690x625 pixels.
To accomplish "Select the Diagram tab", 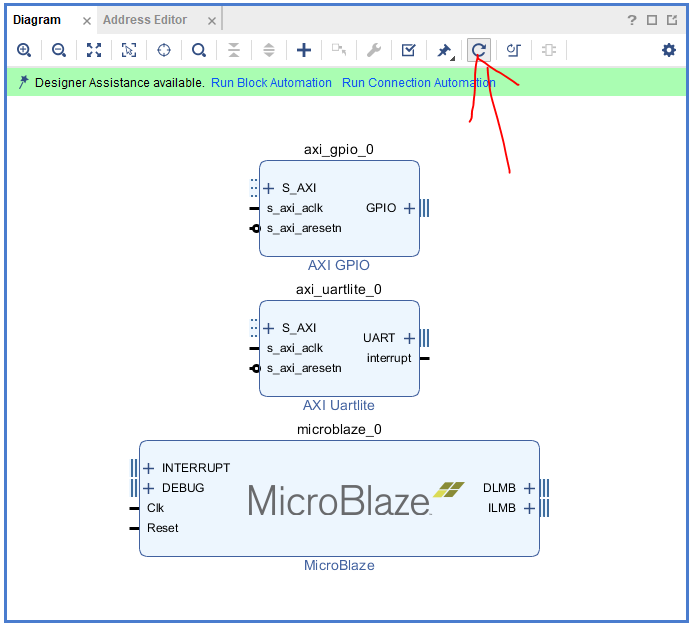I will click(x=37, y=20).
